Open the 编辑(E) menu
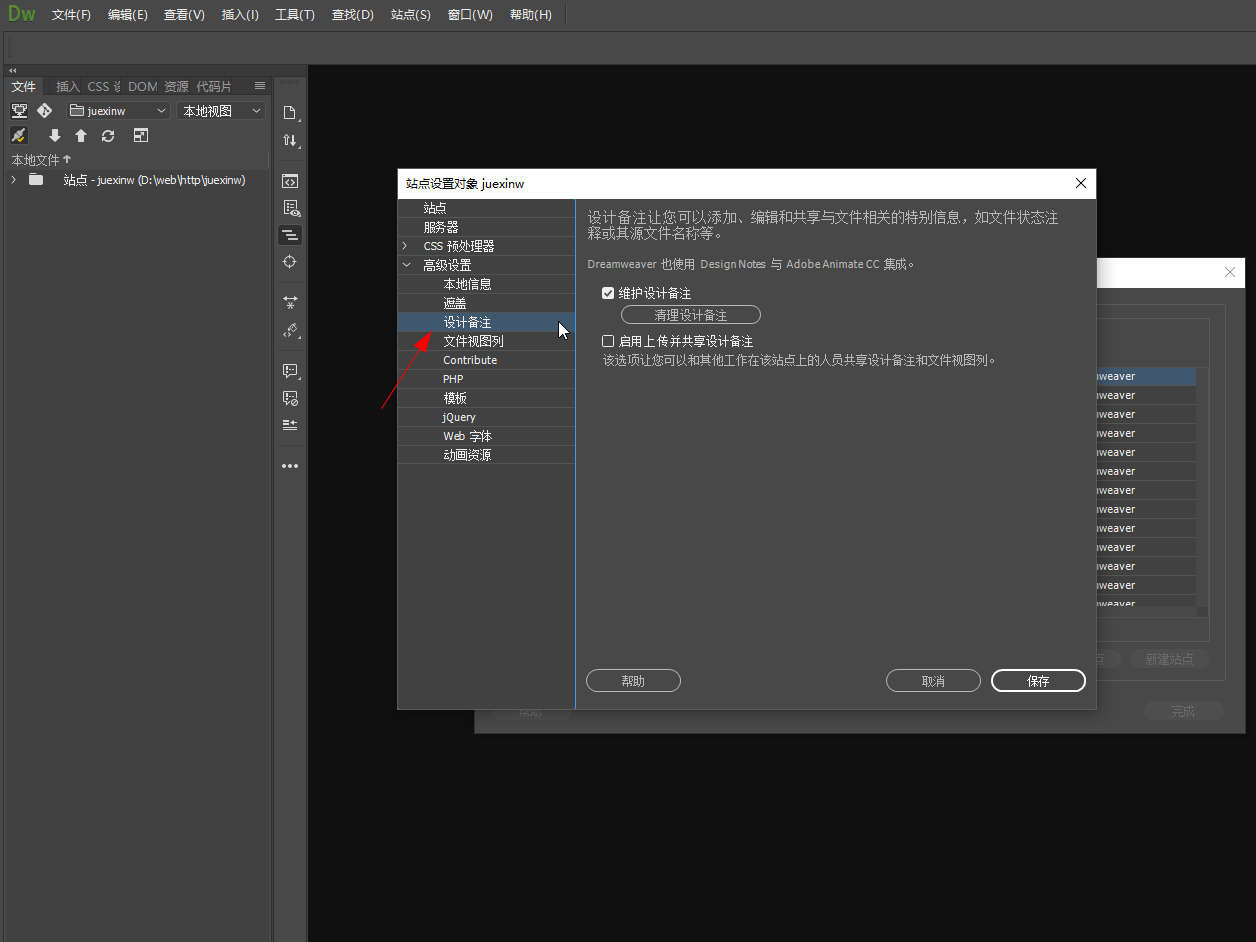This screenshot has height=942, width=1256. [128, 15]
